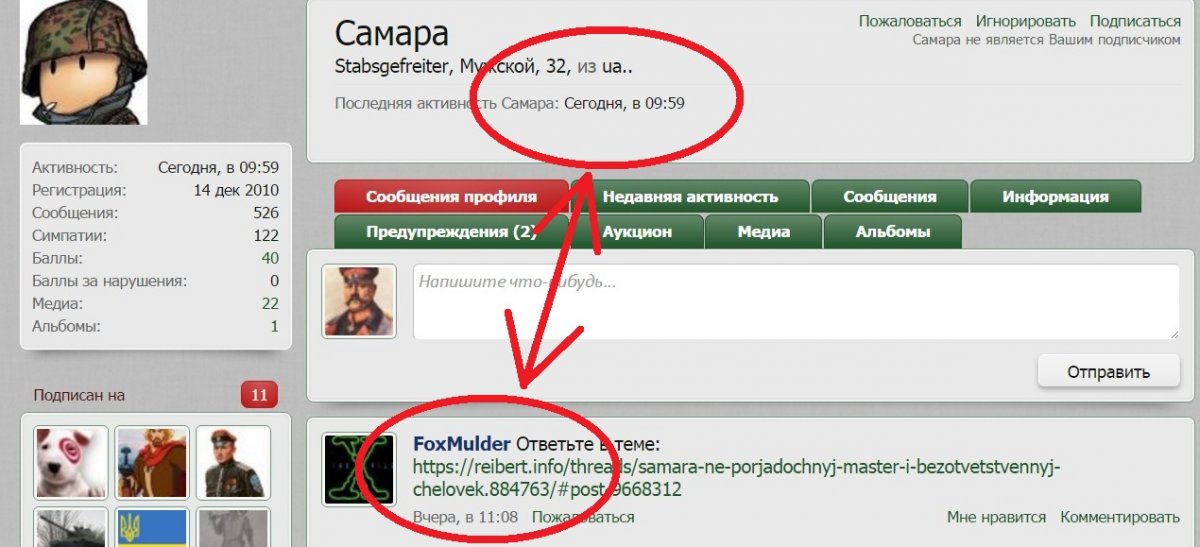Click Самара's soldier helmet avatar image
Viewport: 1200px width, 547px height.
[84, 62]
